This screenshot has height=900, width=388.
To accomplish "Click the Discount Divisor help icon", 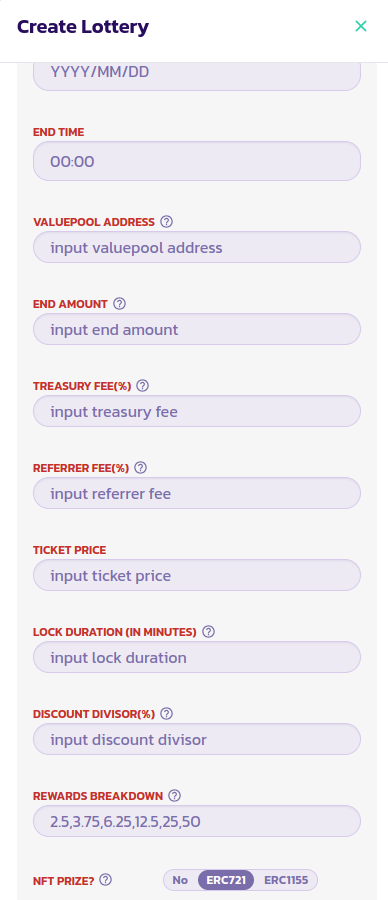I will click(x=166, y=713).
